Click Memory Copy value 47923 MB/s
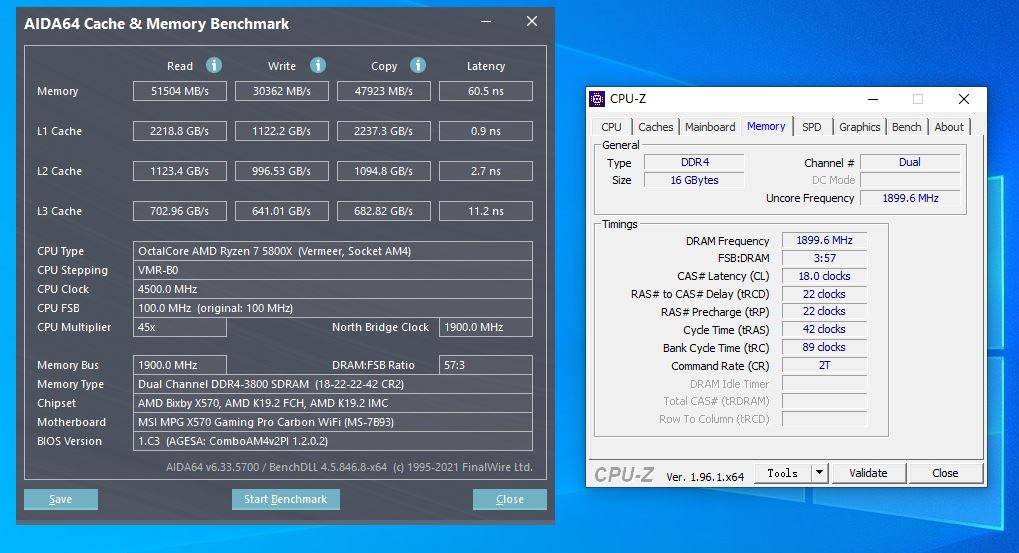Image resolution: width=1019 pixels, height=553 pixels. (x=383, y=91)
